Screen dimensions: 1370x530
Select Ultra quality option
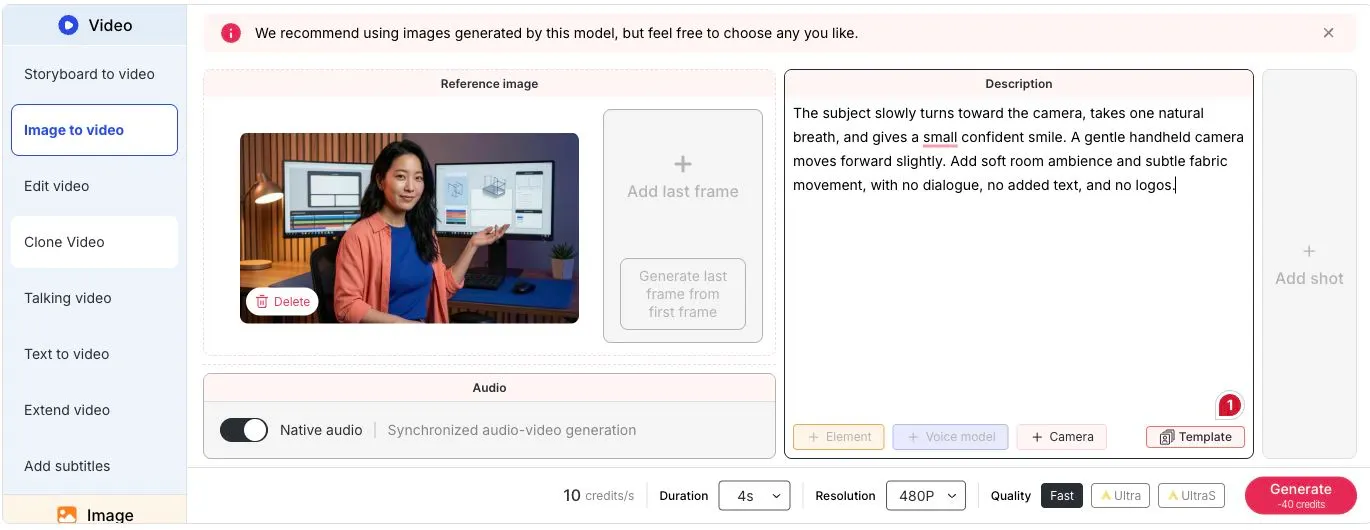click(x=1120, y=495)
